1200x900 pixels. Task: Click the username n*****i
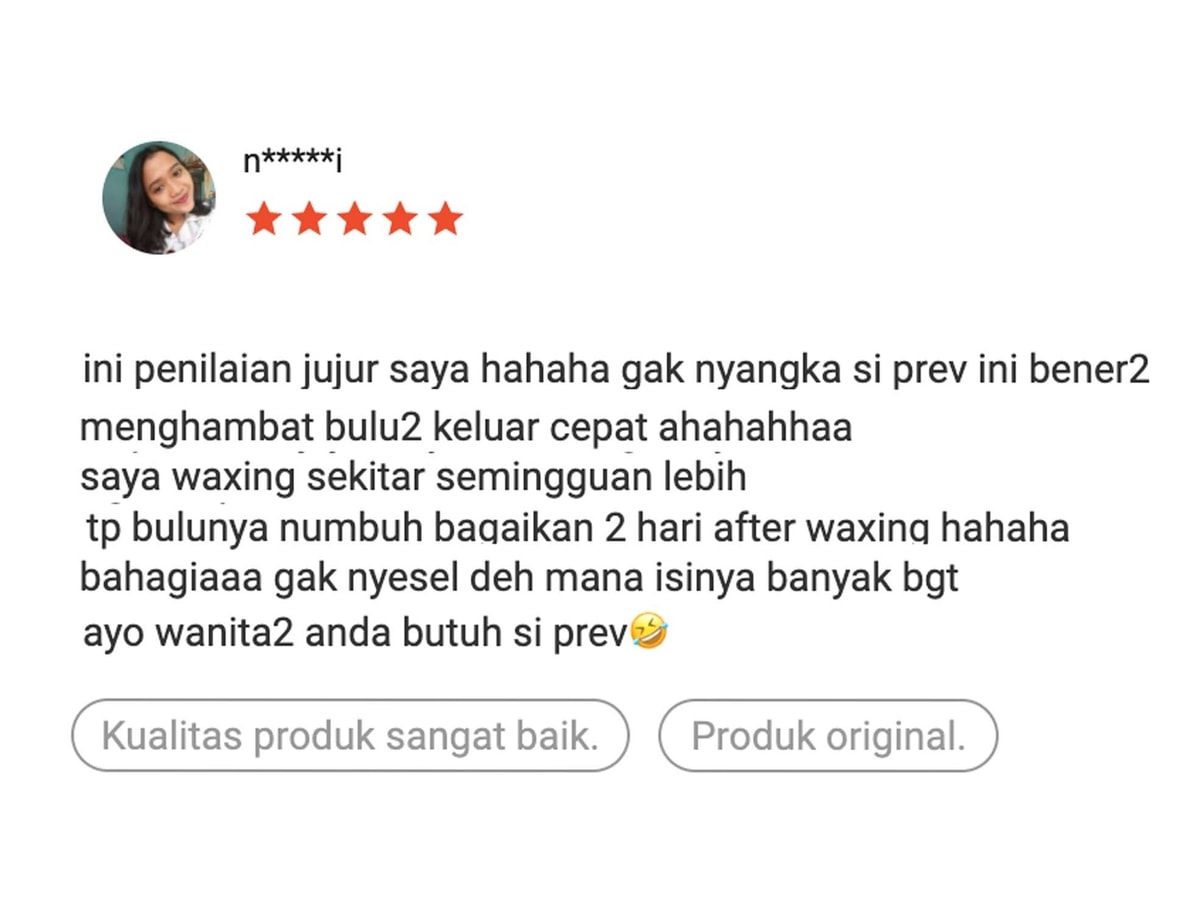coord(293,161)
